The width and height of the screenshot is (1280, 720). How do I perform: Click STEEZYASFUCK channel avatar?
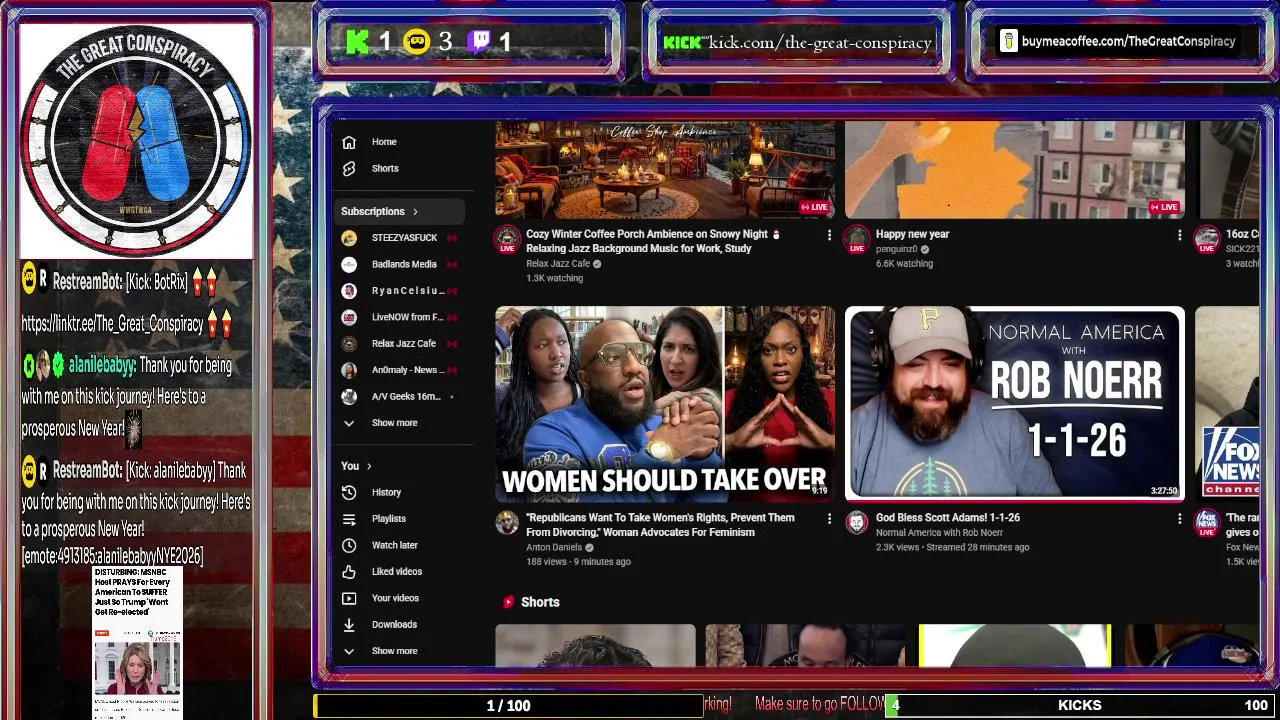[x=349, y=238]
